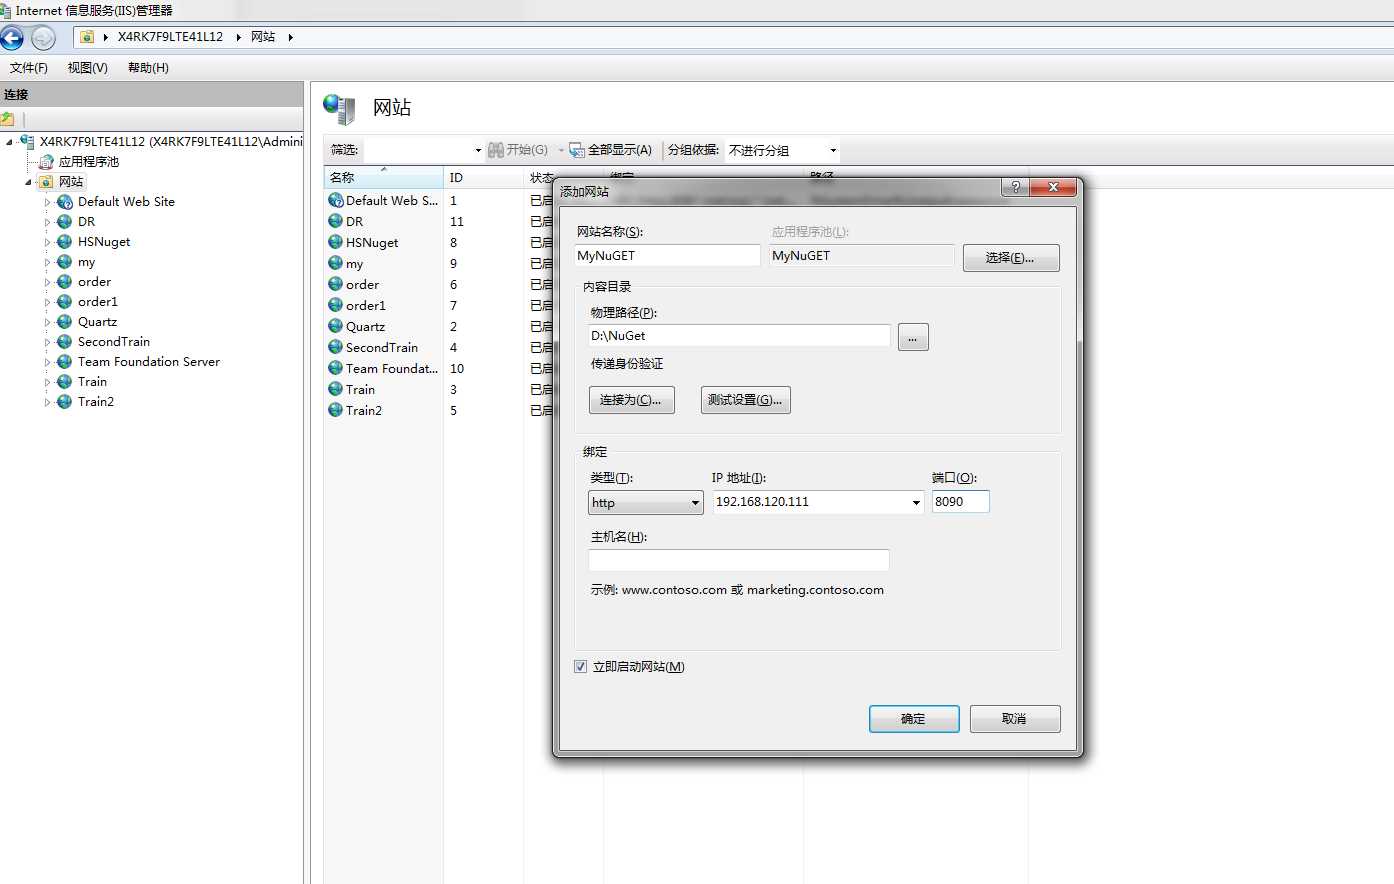Click the dialog help question mark button

(1015, 187)
